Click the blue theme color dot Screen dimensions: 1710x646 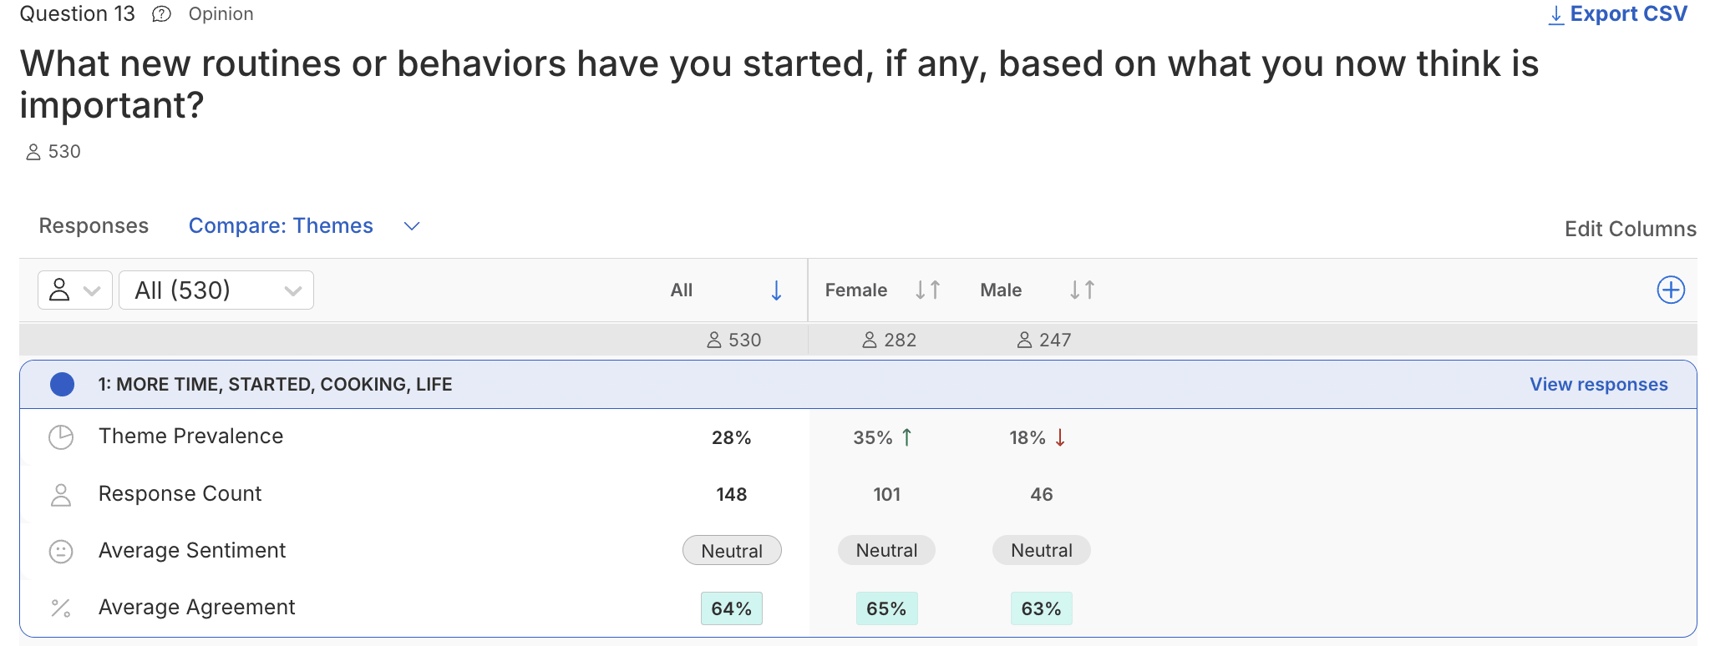click(x=62, y=384)
